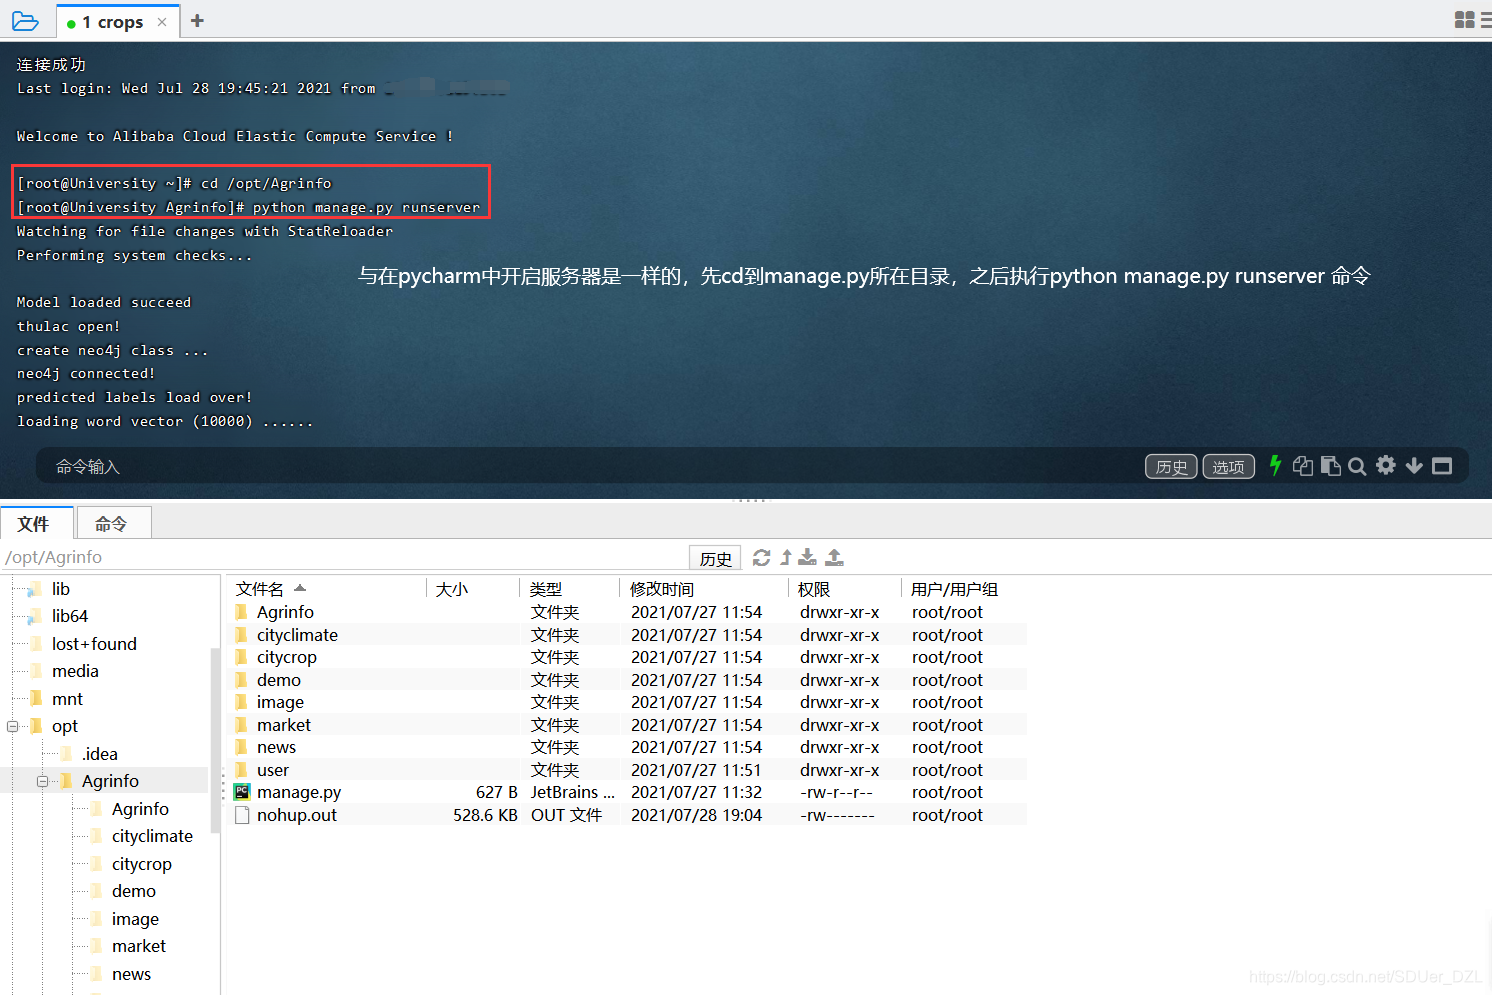The height and width of the screenshot is (995, 1492).
Task: Select news row in file list
Action: click(628, 747)
